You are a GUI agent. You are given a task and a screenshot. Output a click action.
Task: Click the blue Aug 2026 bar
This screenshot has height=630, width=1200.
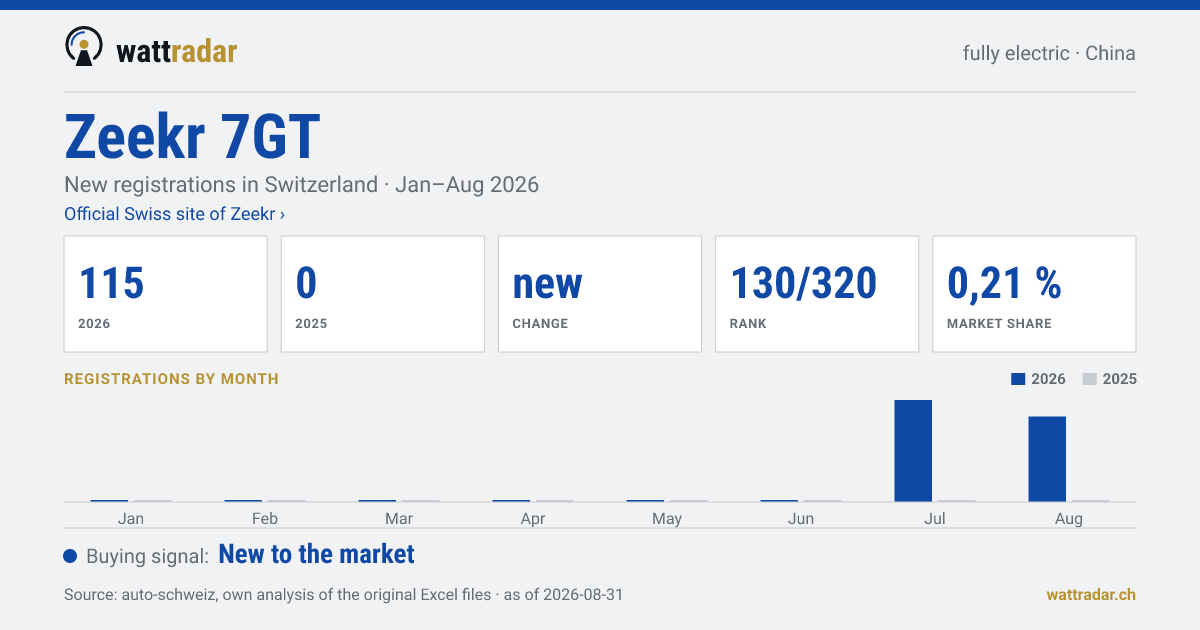point(1047,459)
